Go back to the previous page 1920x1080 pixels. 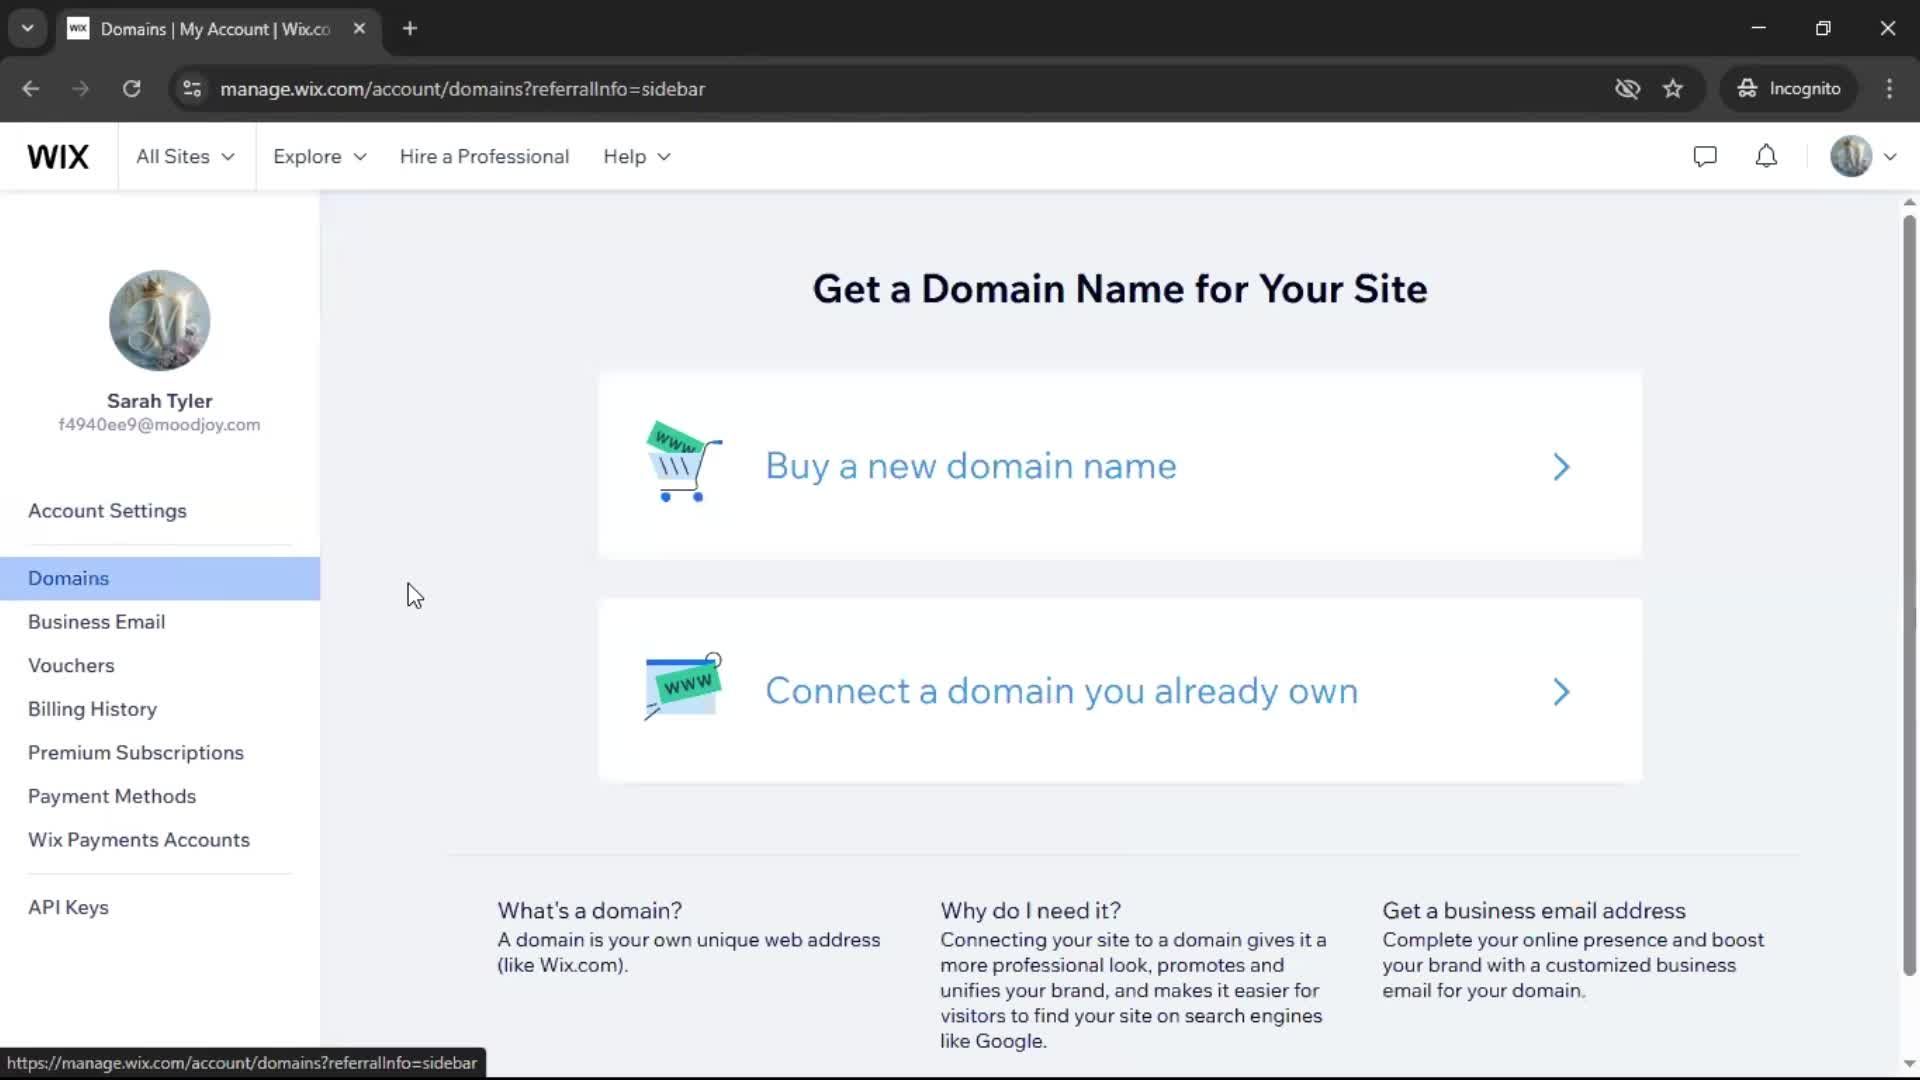31,89
